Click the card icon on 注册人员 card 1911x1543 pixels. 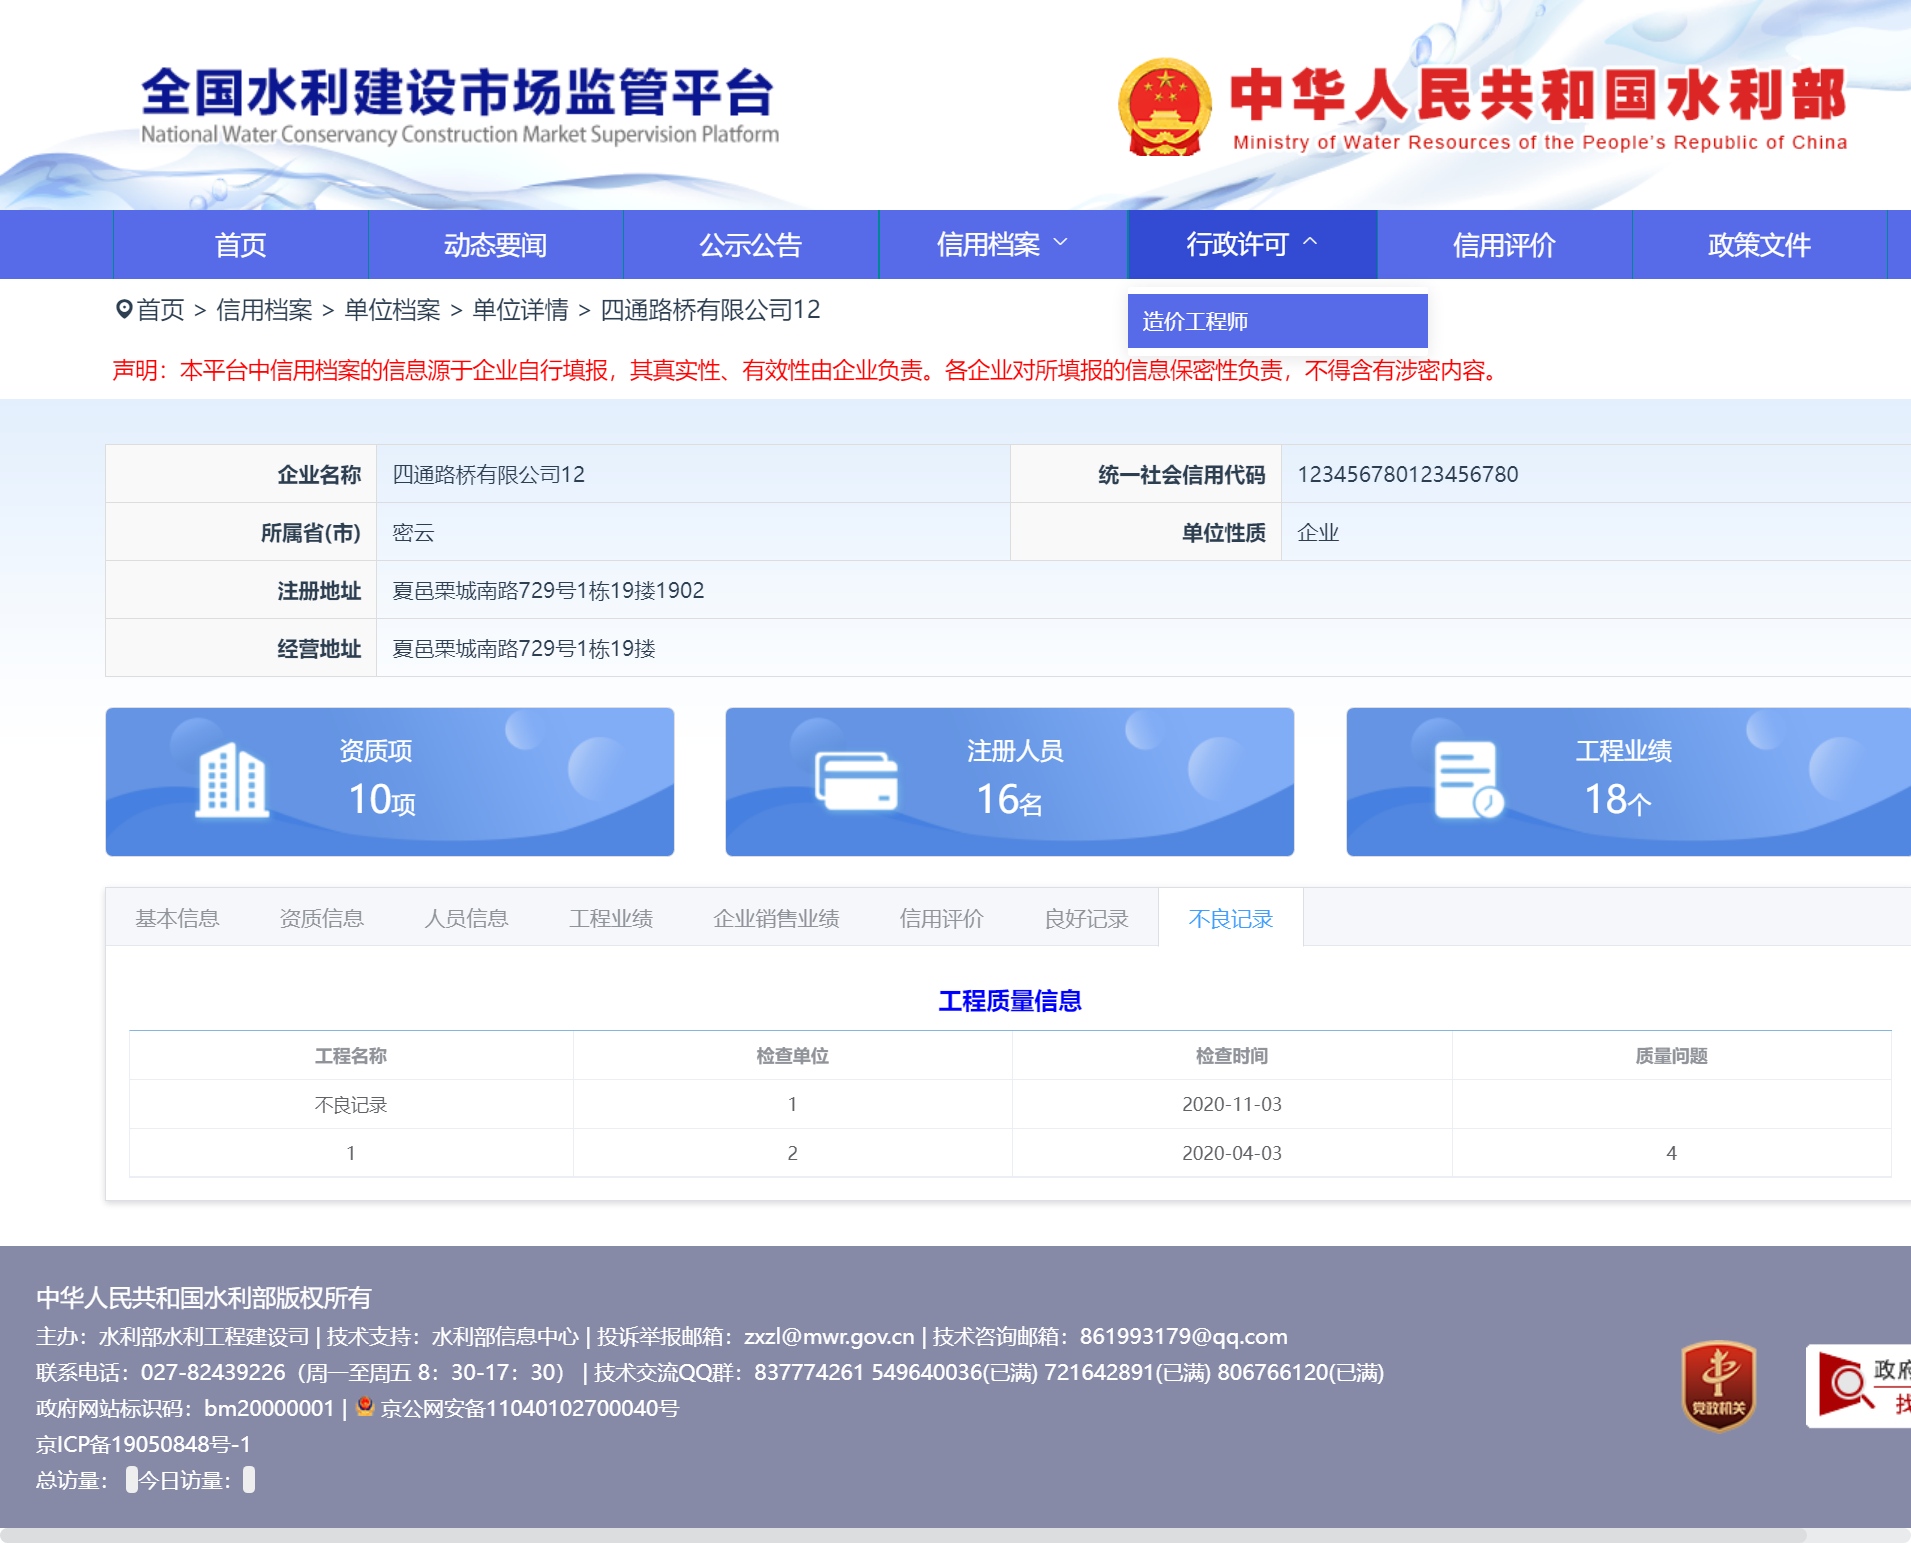pos(856,781)
